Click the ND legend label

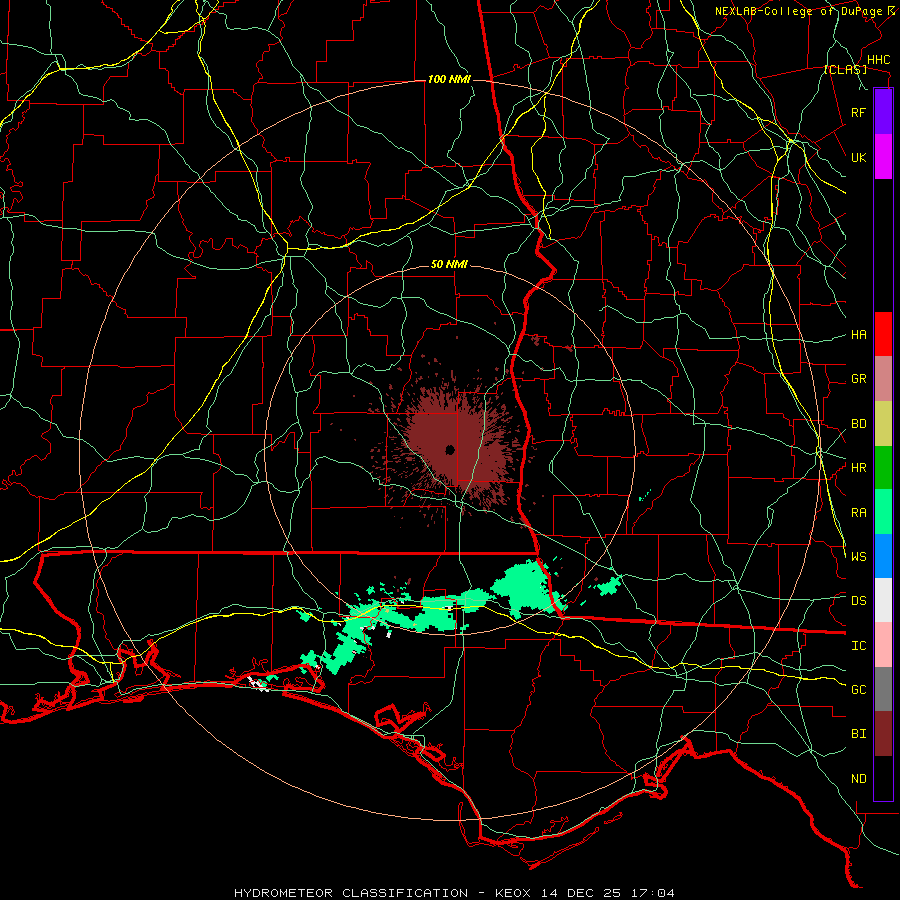[x=858, y=779]
